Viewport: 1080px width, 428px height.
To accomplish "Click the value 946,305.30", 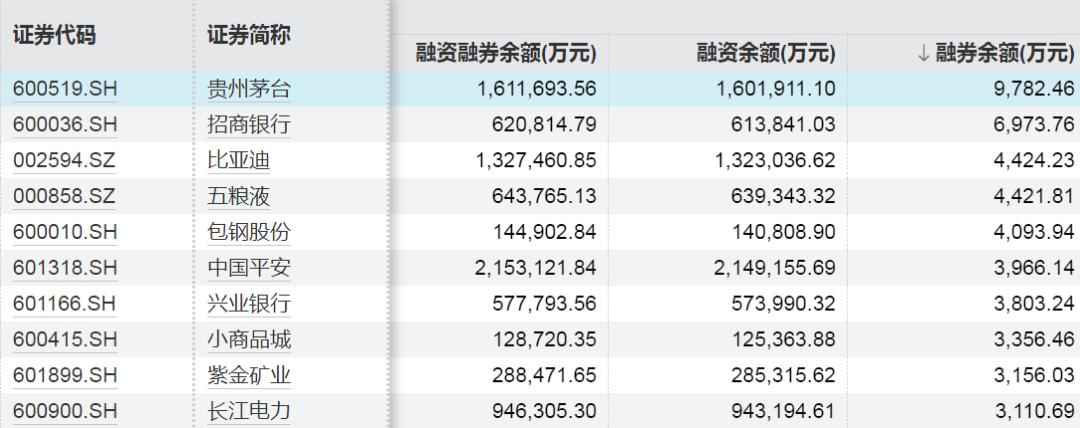I will [x=544, y=411].
